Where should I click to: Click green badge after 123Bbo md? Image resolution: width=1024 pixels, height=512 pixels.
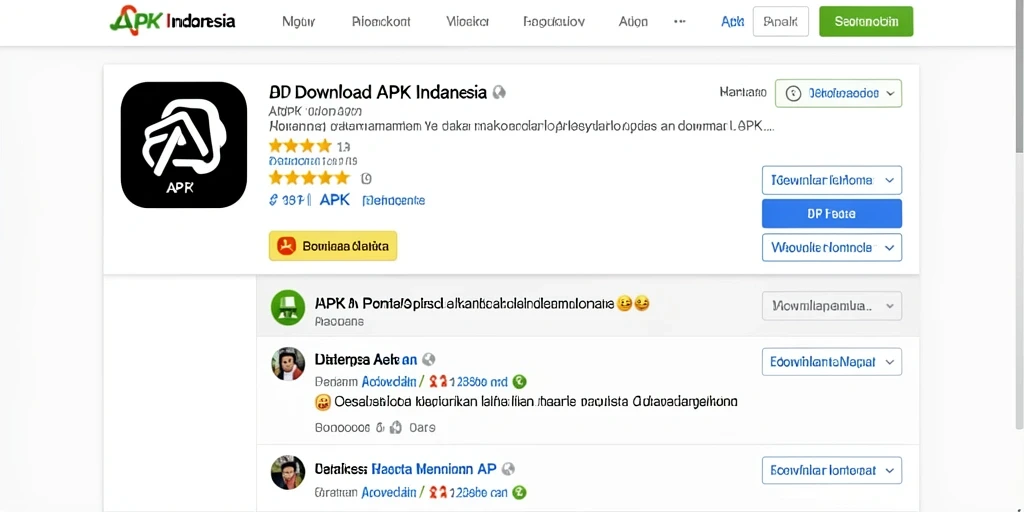[520, 381]
